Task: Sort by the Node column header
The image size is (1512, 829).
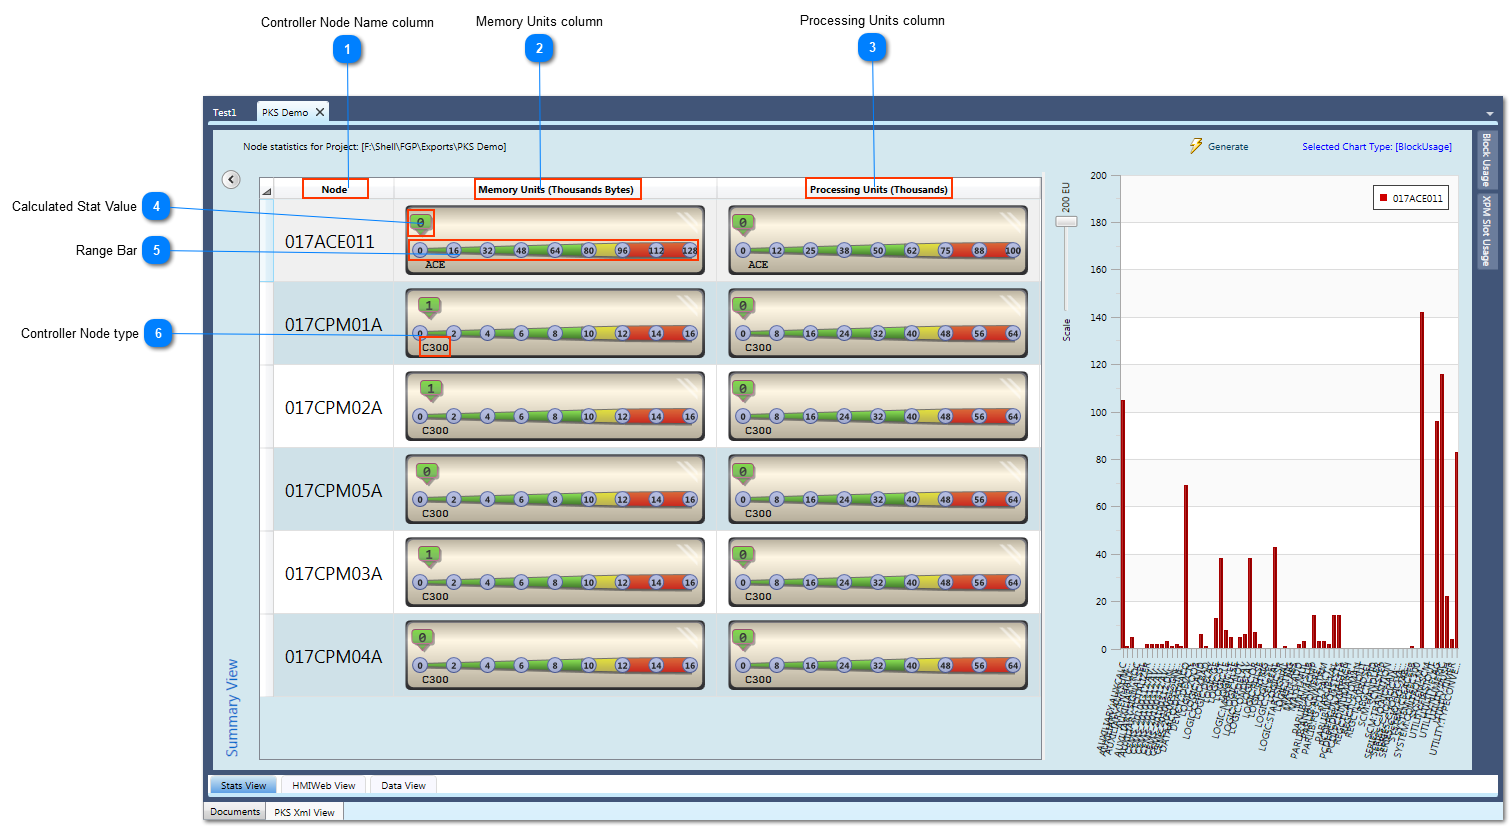Action: pos(334,189)
